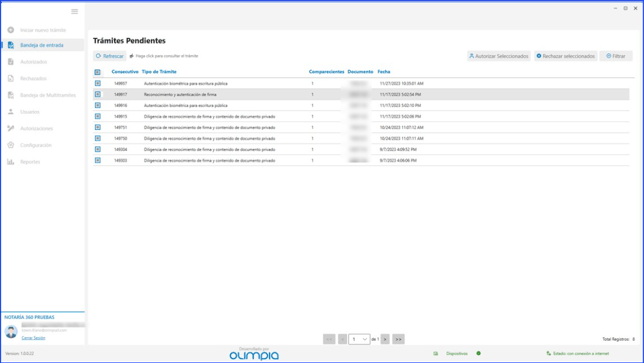This screenshot has height=363, width=644.
Task: Click the Cerrar Sesión link
Action: coord(33,338)
